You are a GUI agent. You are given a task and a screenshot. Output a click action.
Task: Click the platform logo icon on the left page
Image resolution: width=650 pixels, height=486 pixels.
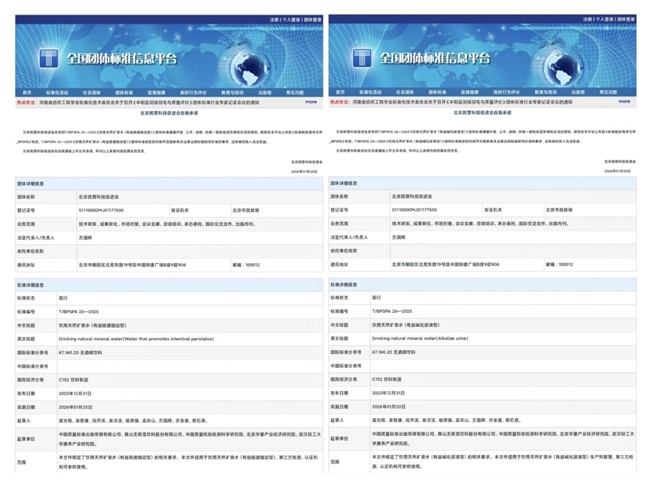tap(48, 58)
